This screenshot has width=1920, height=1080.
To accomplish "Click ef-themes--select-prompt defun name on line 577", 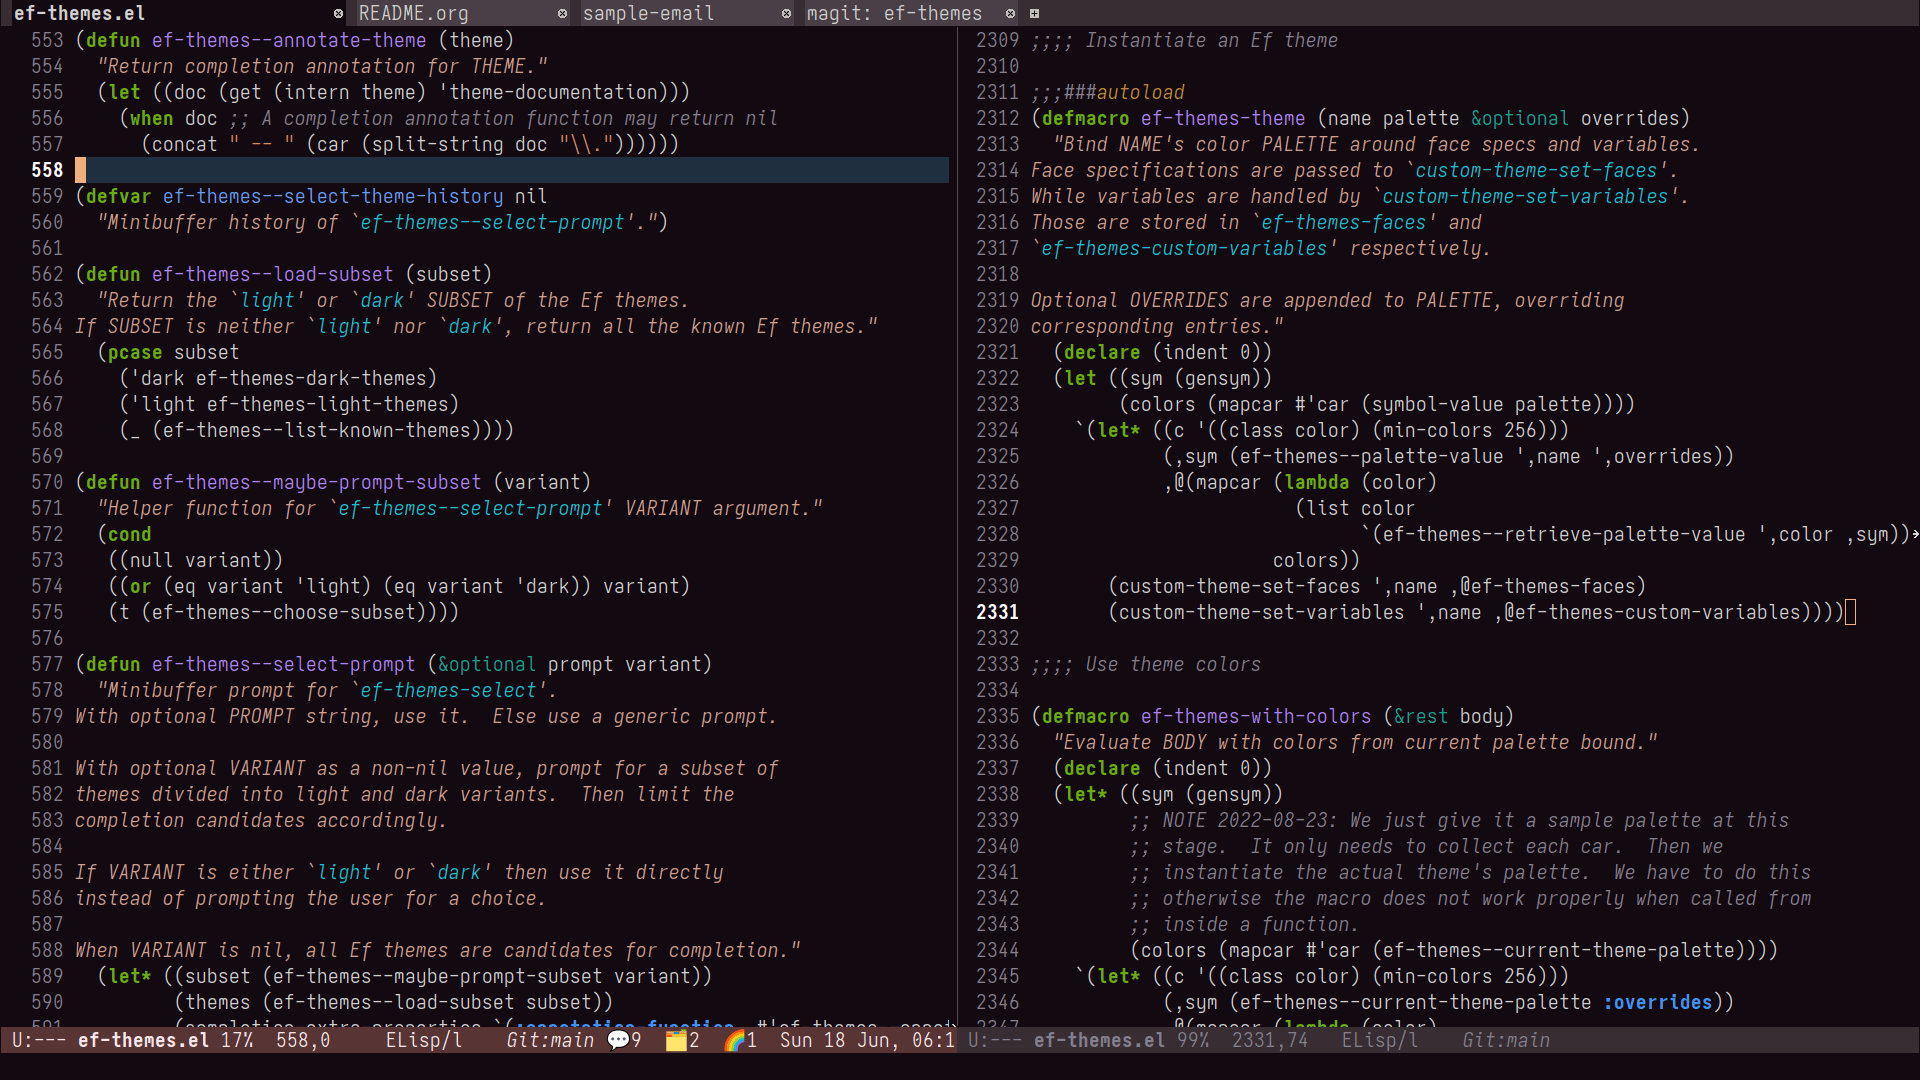I will [283, 664].
